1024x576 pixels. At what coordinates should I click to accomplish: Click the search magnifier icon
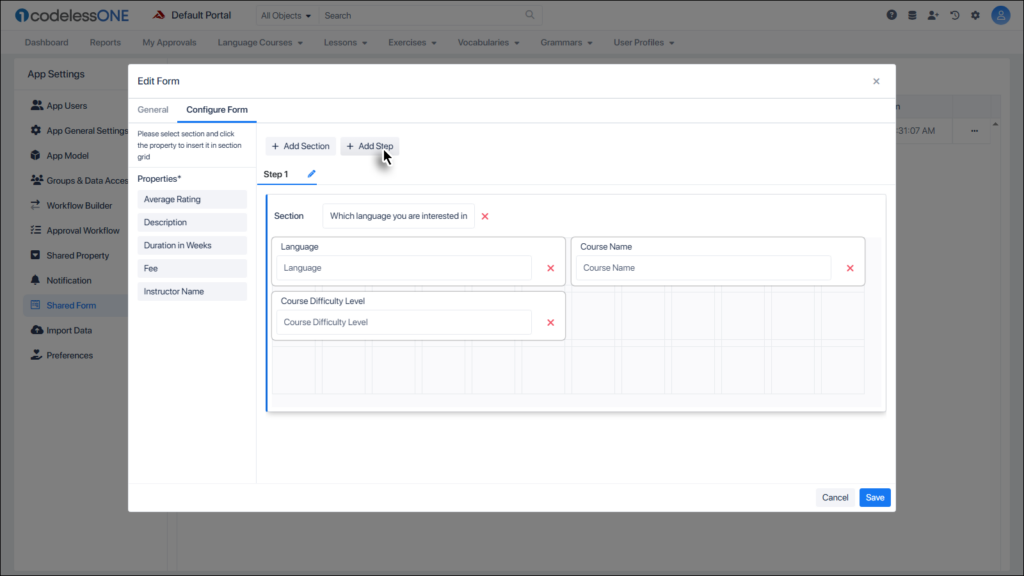(530, 14)
